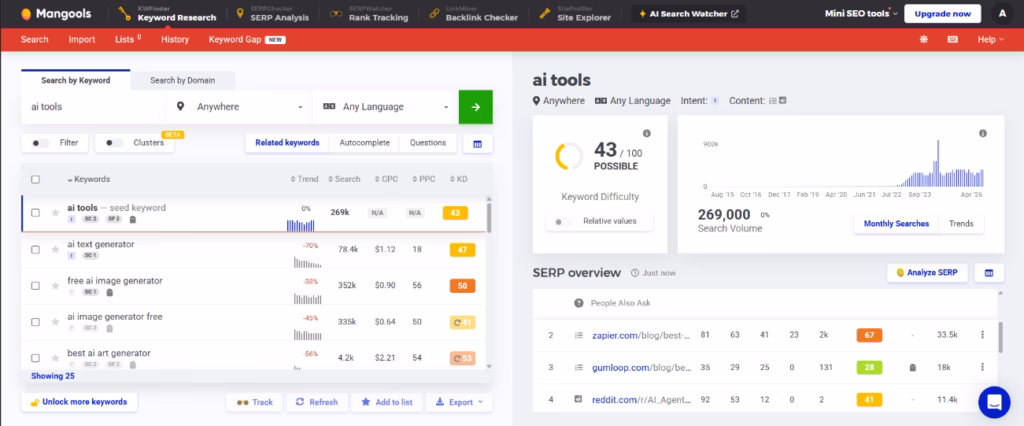Click the People Also Ask question icon
Viewport: 1024px width, 426px height.
tap(579, 303)
